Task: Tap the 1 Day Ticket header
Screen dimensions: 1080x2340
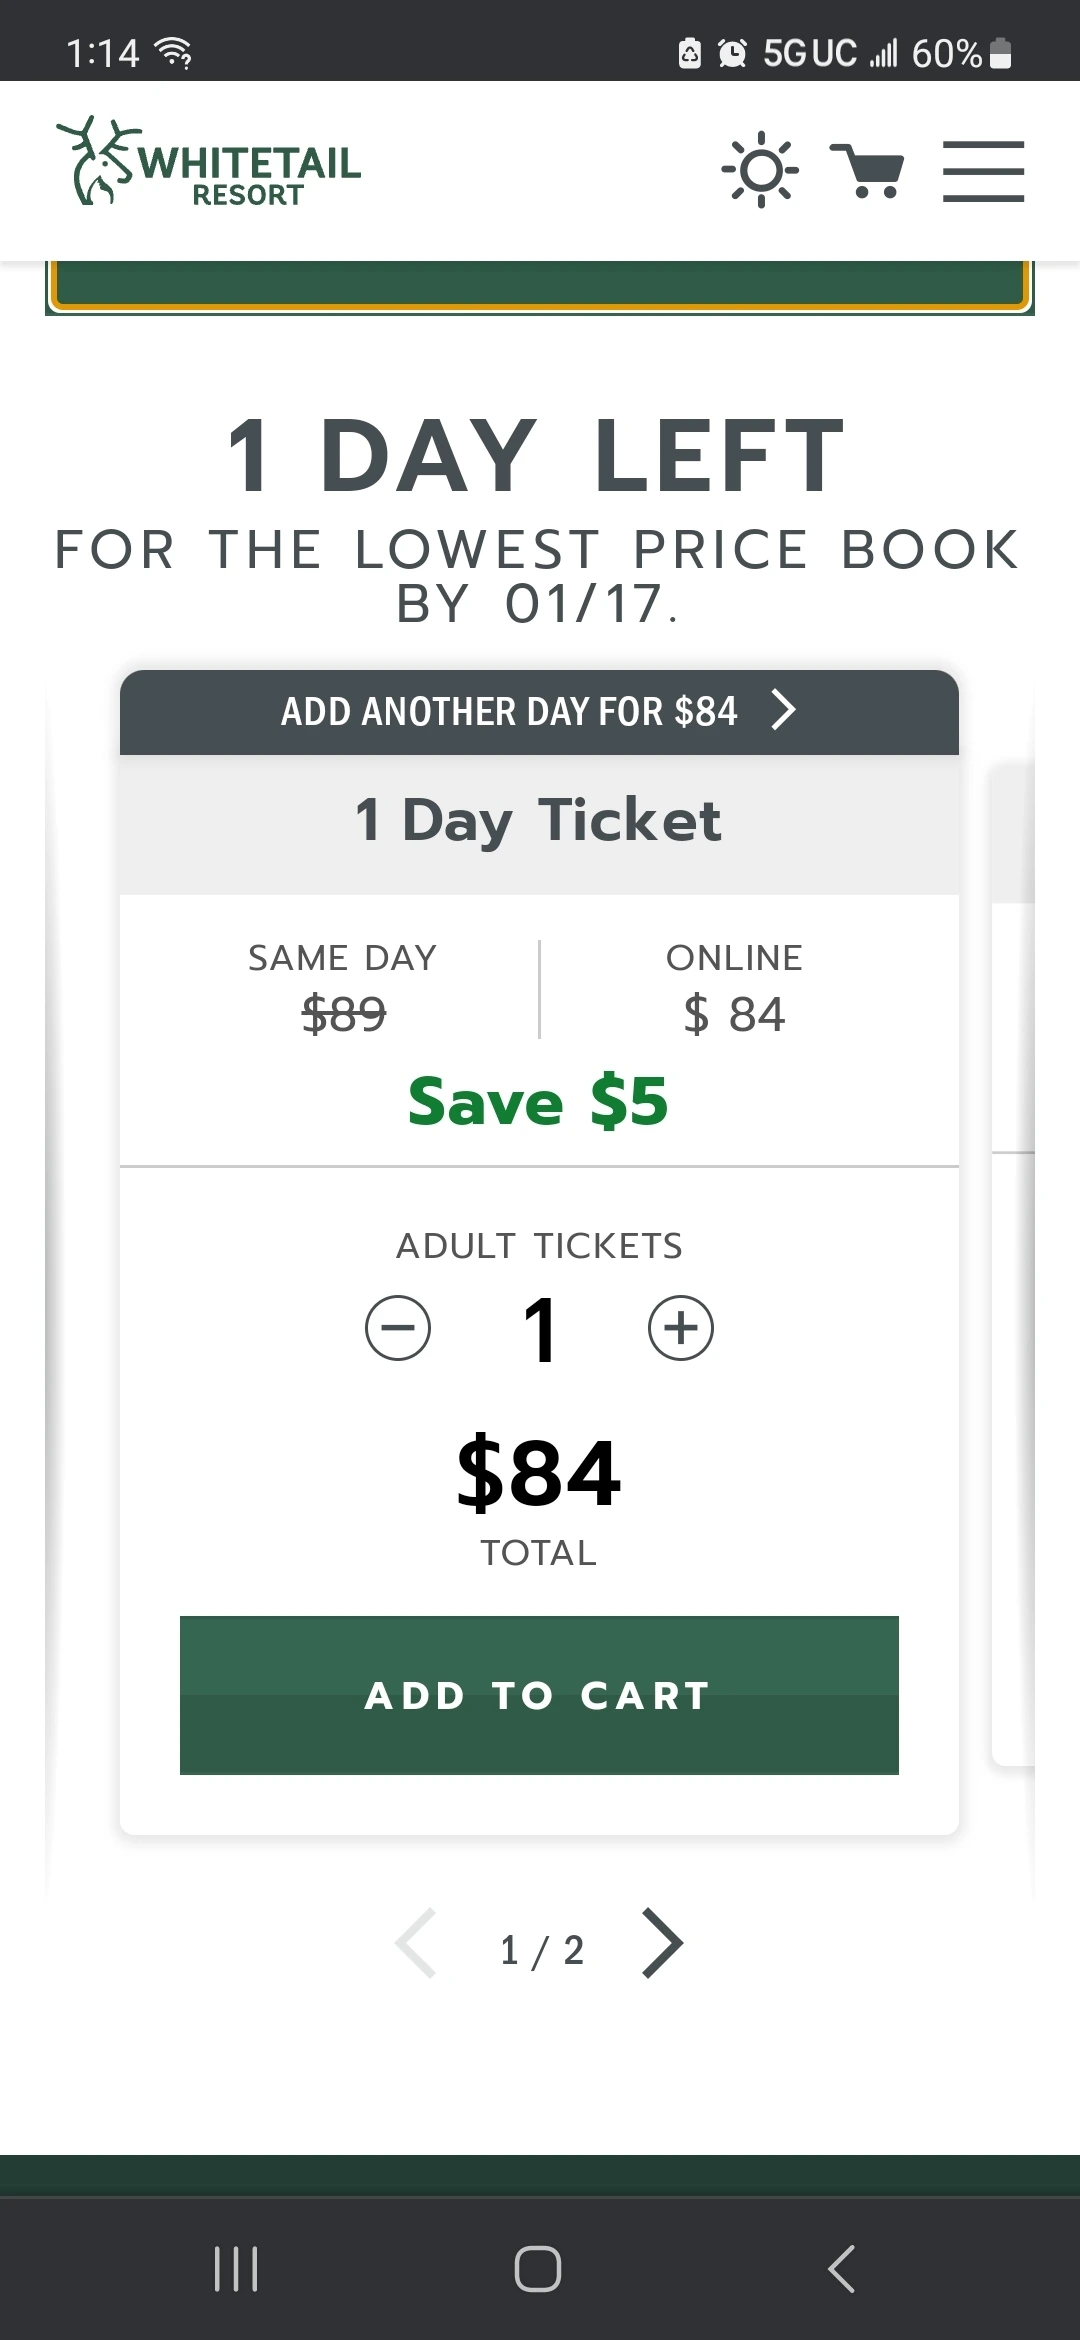Action: (x=539, y=822)
